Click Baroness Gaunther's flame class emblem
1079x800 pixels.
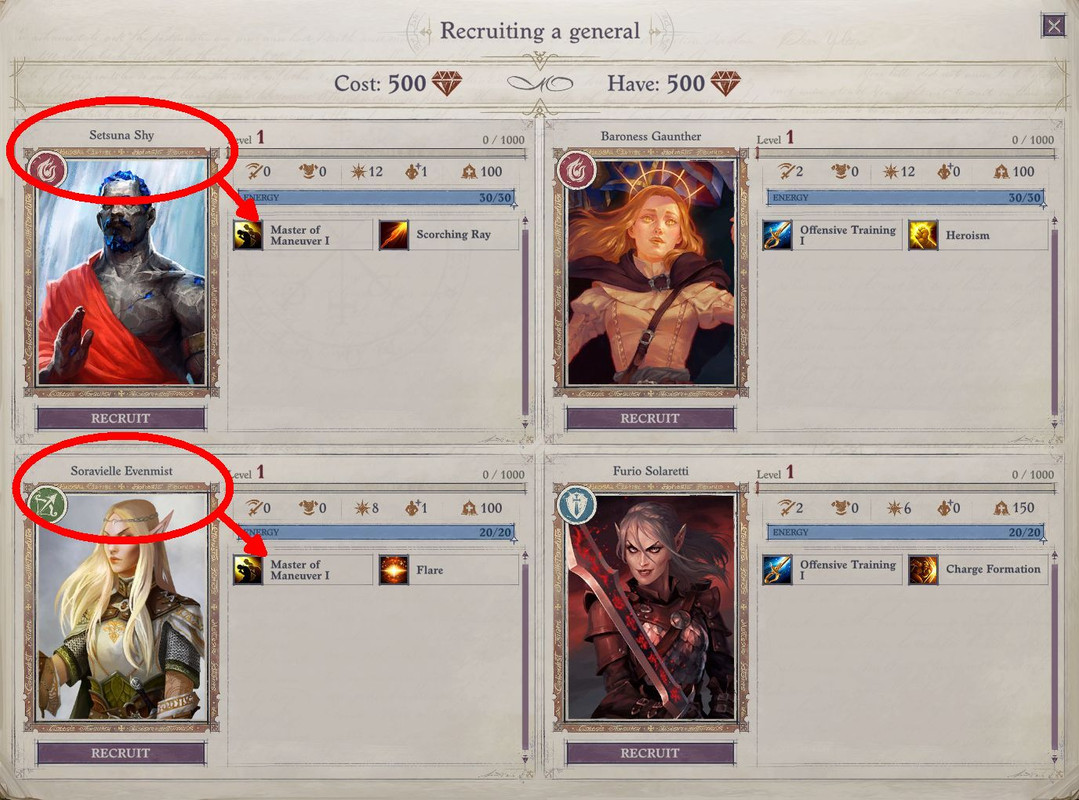pos(577,170)
